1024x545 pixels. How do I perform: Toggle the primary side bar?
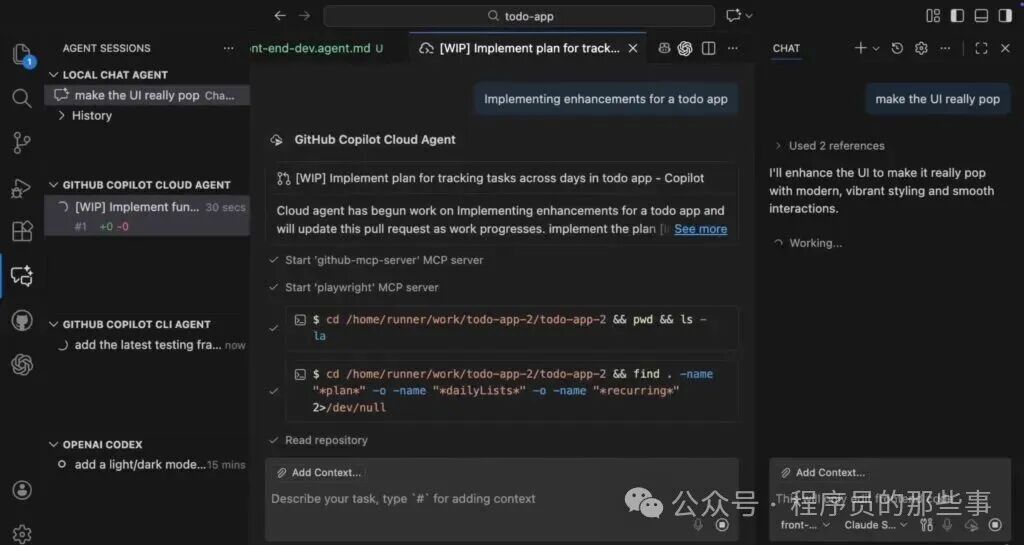point(957,16)
